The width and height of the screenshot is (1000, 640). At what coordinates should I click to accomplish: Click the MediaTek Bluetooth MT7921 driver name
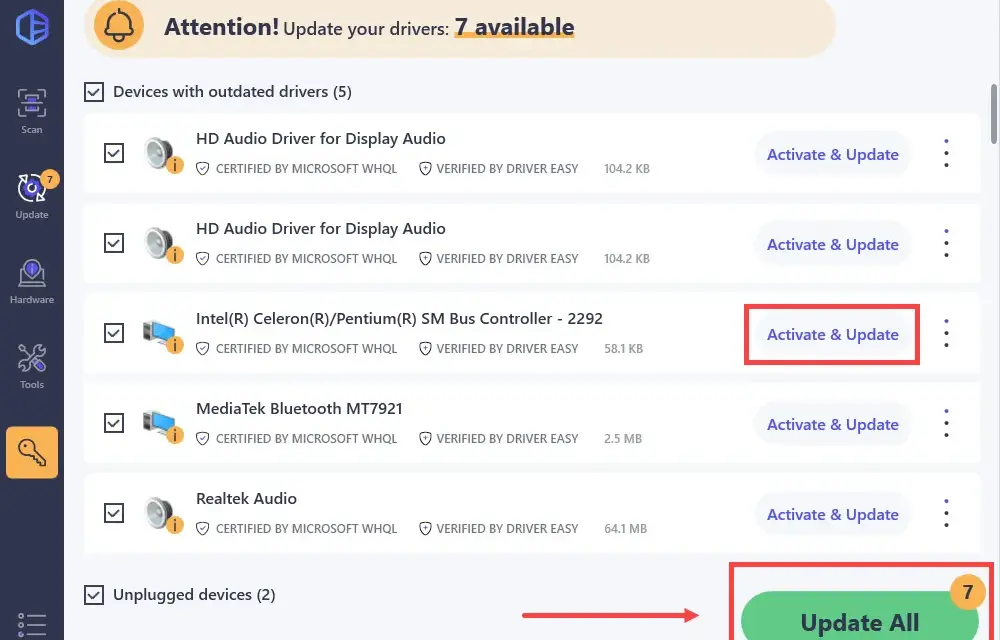coord(299,409)
